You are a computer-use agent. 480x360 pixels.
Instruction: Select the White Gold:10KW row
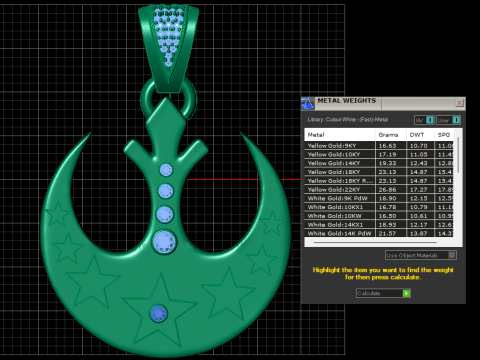[x=379, y=216]
